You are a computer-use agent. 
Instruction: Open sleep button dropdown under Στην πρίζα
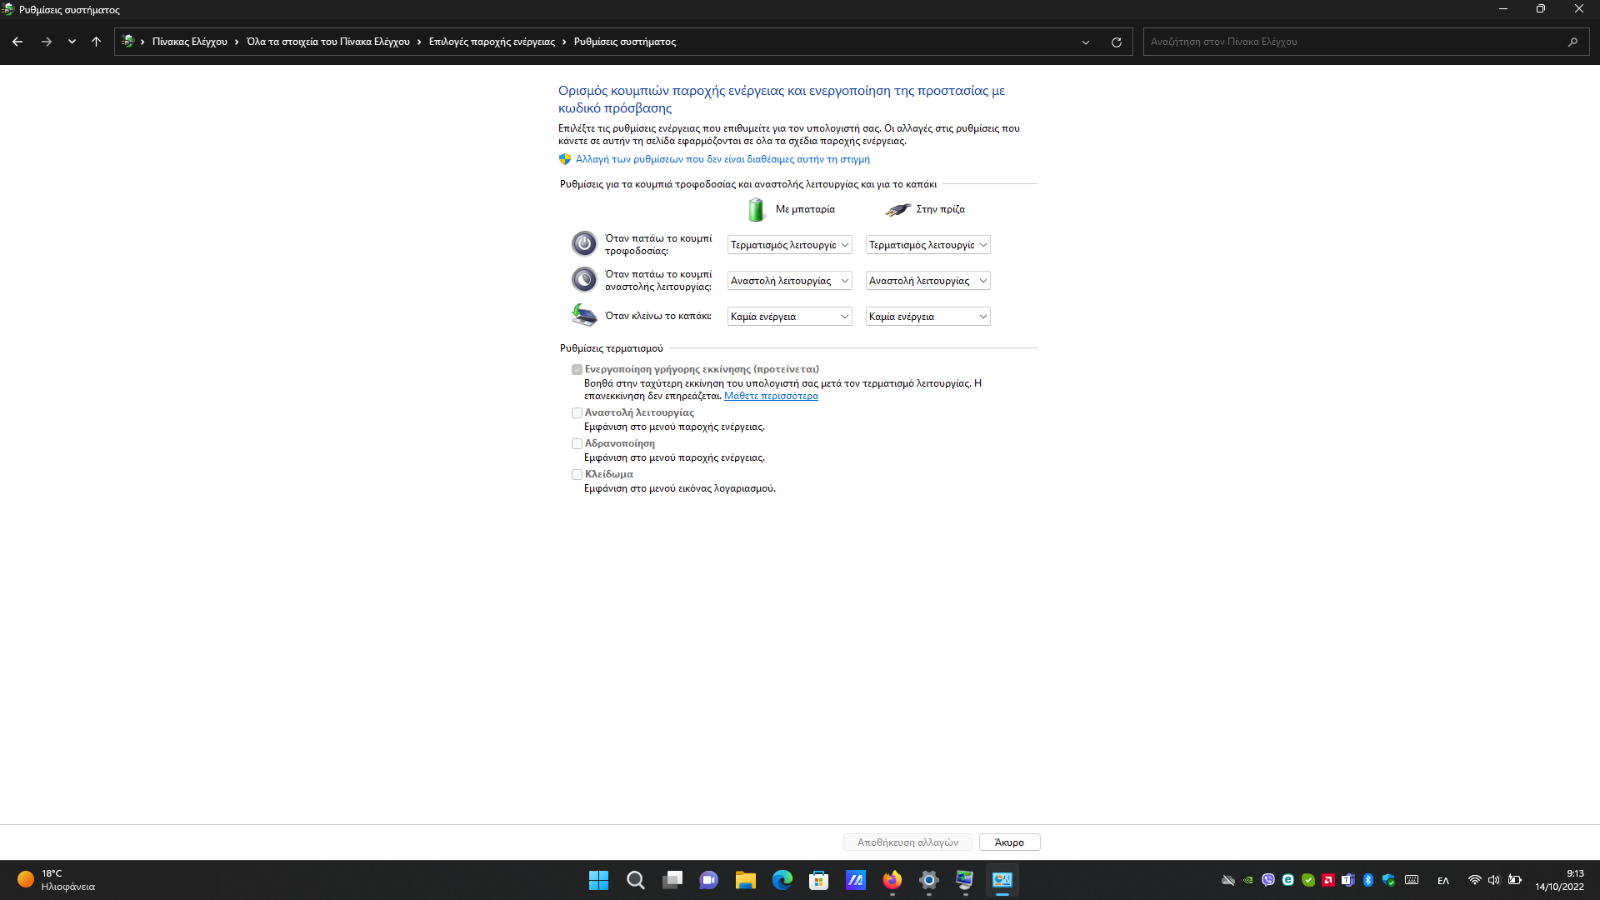[x=928, y=281]
